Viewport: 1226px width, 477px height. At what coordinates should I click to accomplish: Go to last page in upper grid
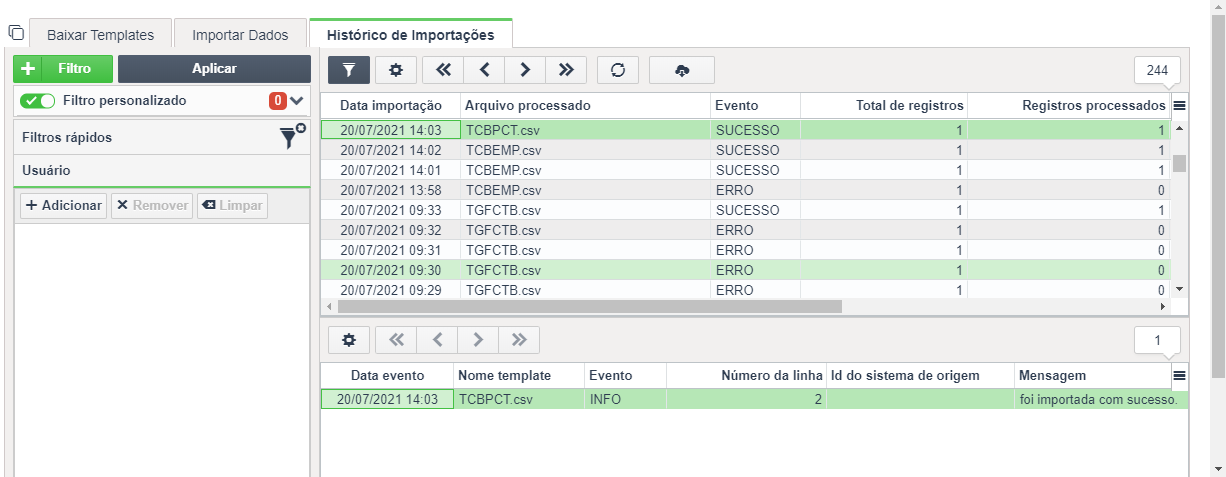pos(566,69)
